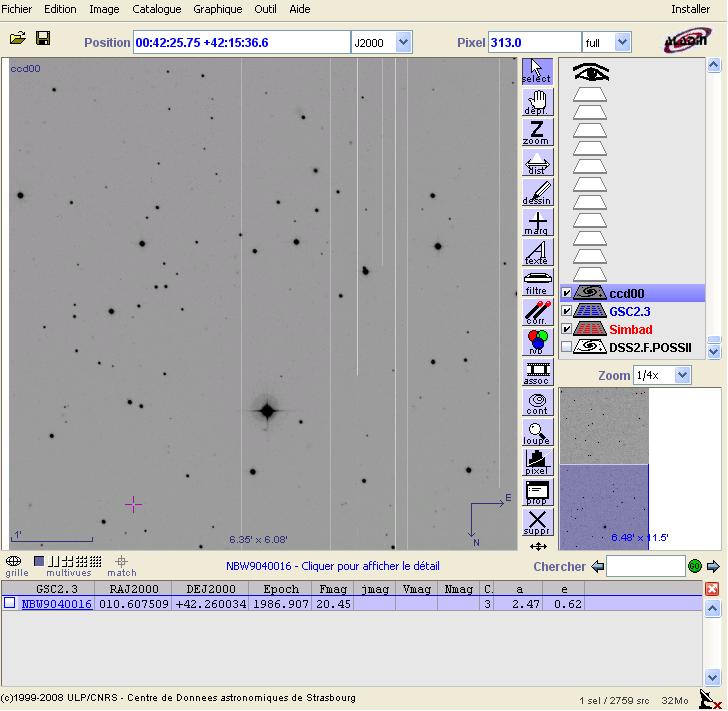Open the Outil menu
The height and width of the screenshot is (711, 728).
pyautogui.click(x=265, y=9)
